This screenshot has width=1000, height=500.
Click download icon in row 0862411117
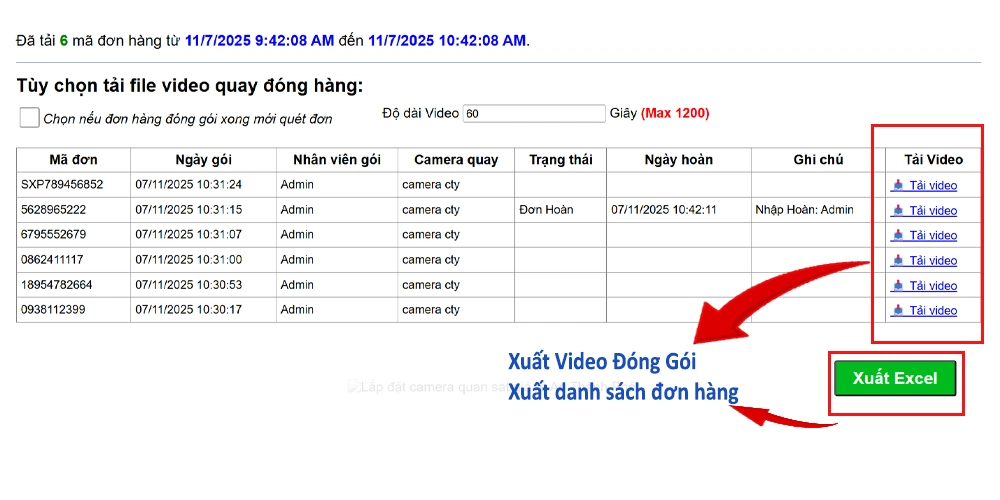898,260
